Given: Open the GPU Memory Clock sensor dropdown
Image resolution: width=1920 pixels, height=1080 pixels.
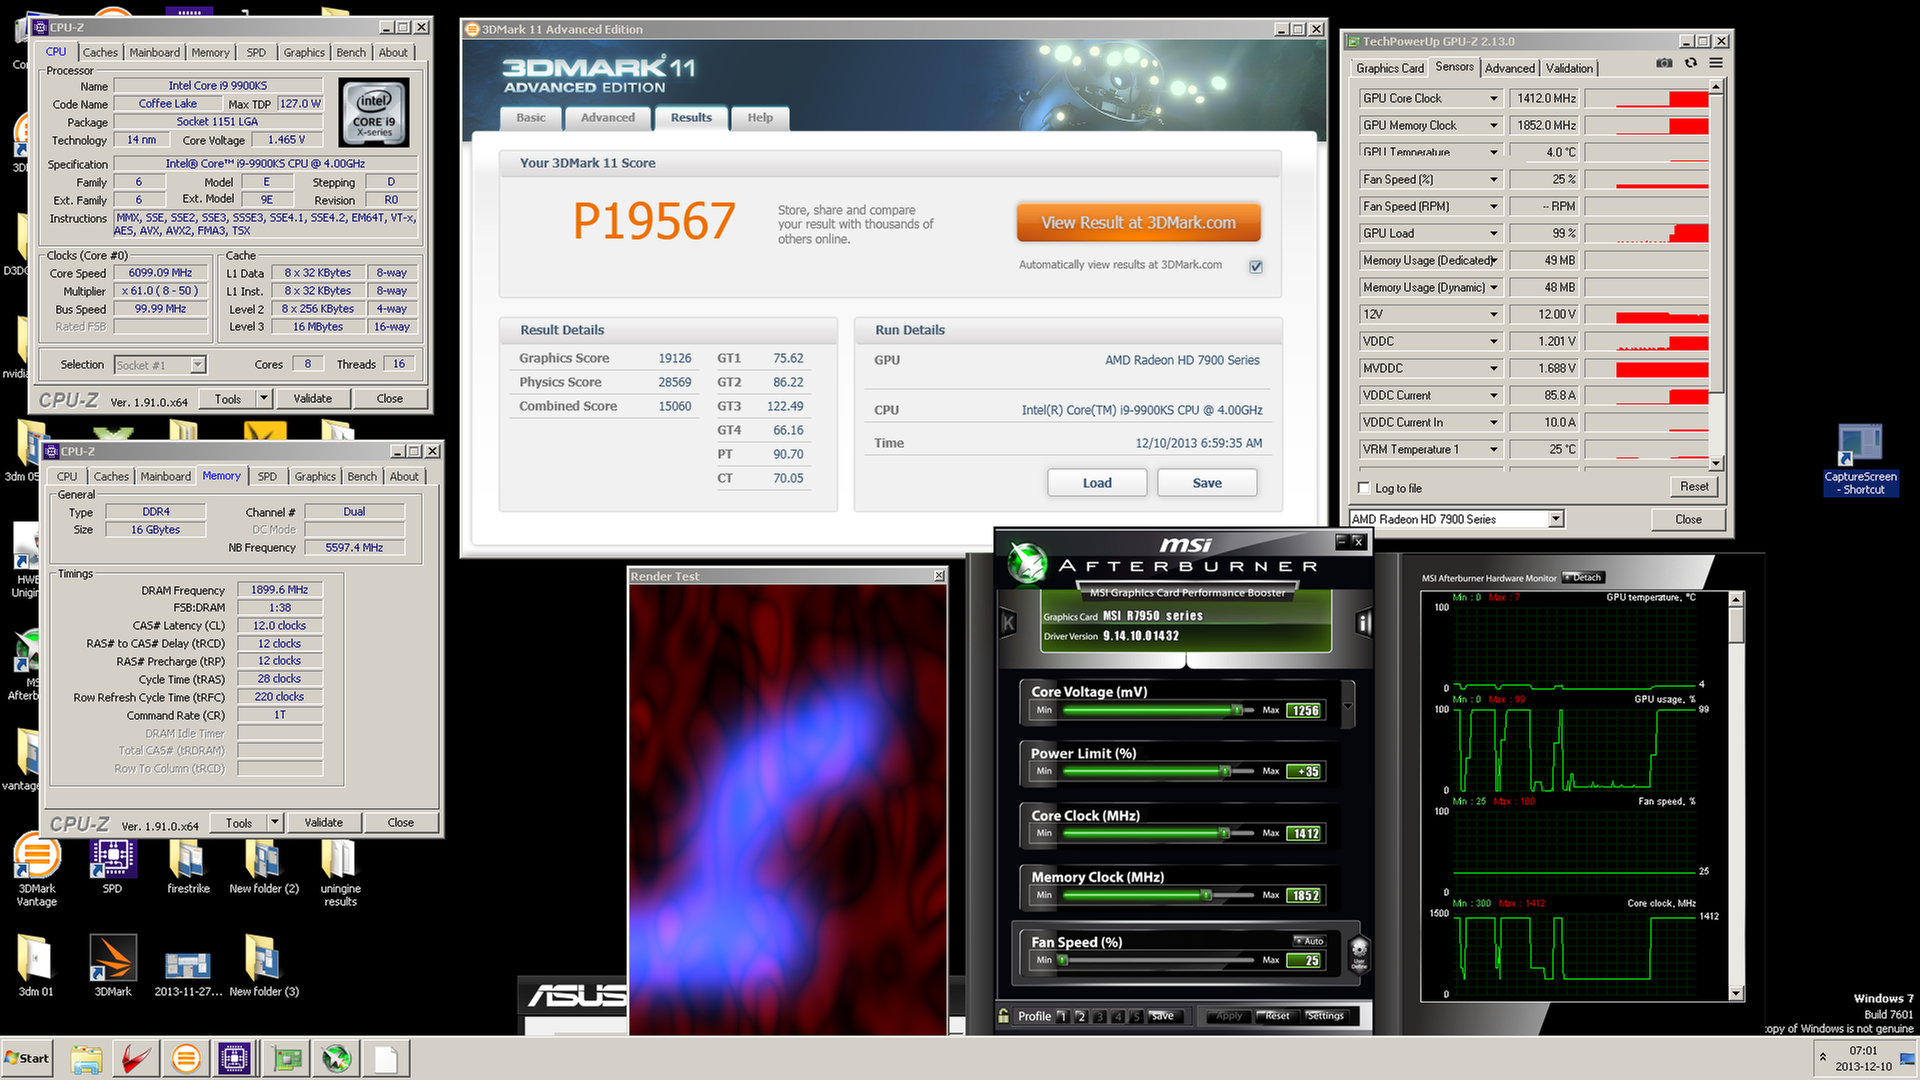Looking at the screenshot, I should (1494, 125).
